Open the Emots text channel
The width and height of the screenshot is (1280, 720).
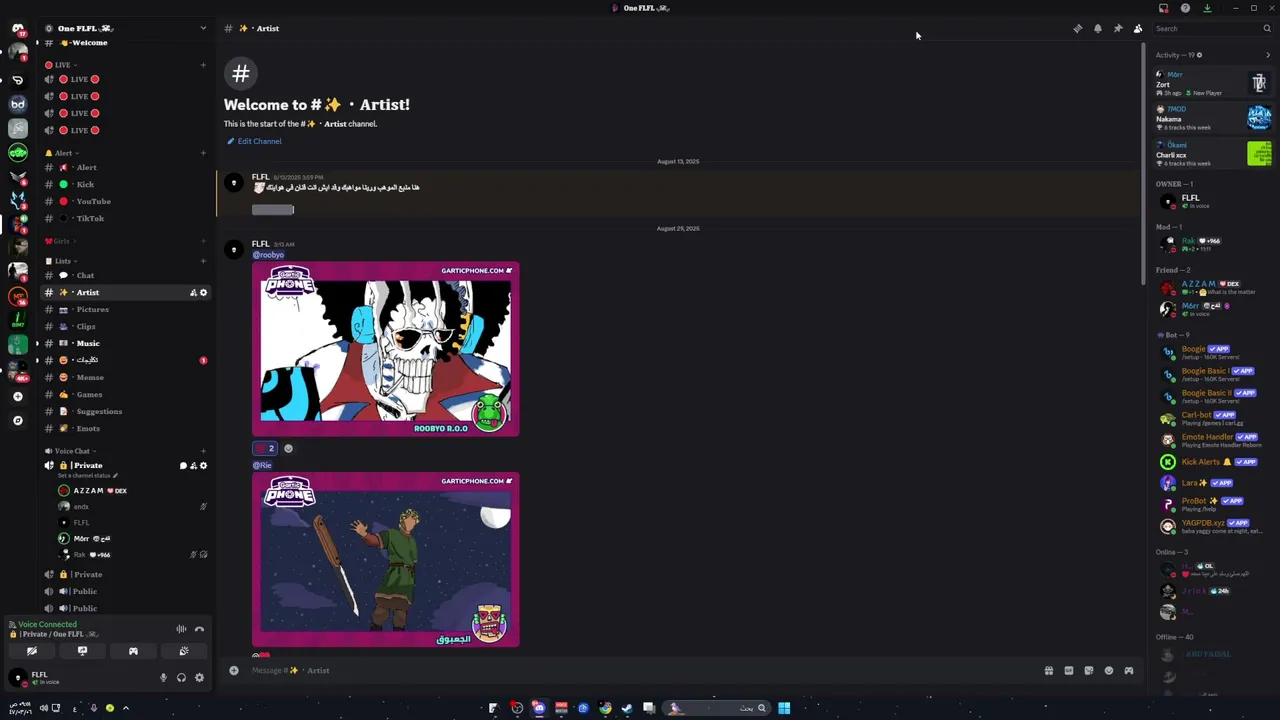click(x=125, y=428)
